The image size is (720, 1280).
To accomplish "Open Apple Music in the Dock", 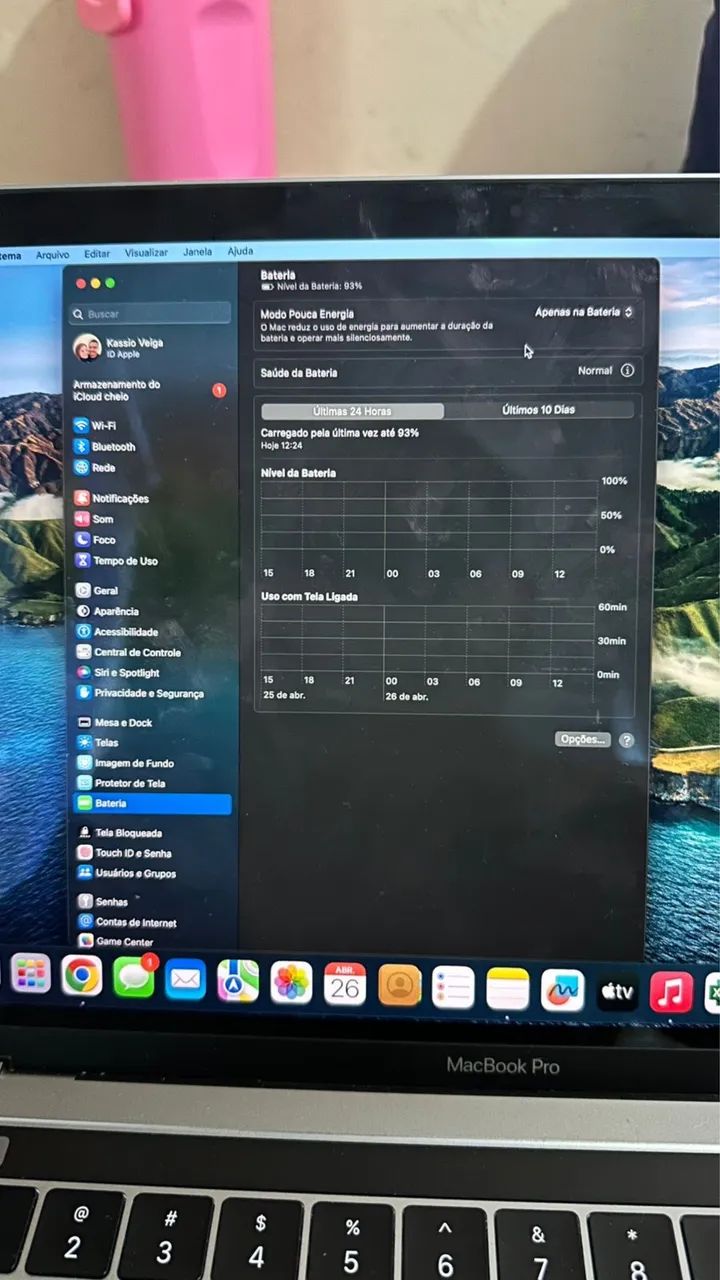I will [x=671, y=992].
